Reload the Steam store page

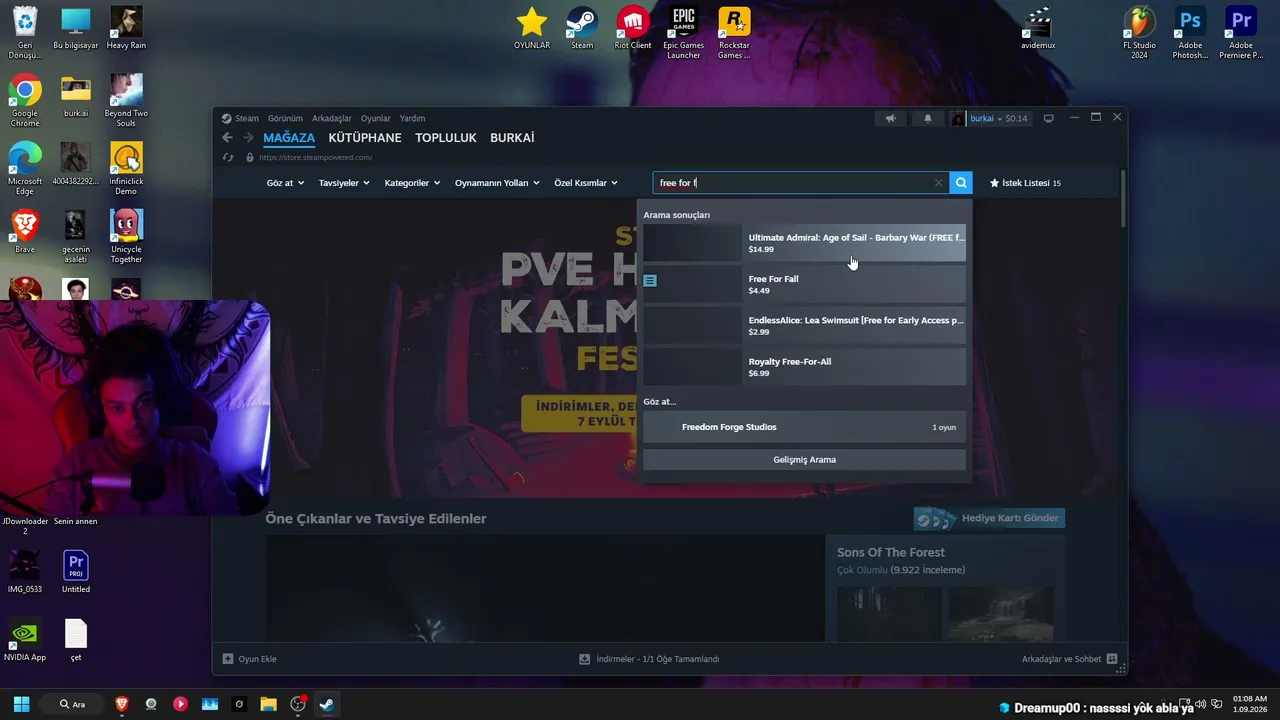228,157
